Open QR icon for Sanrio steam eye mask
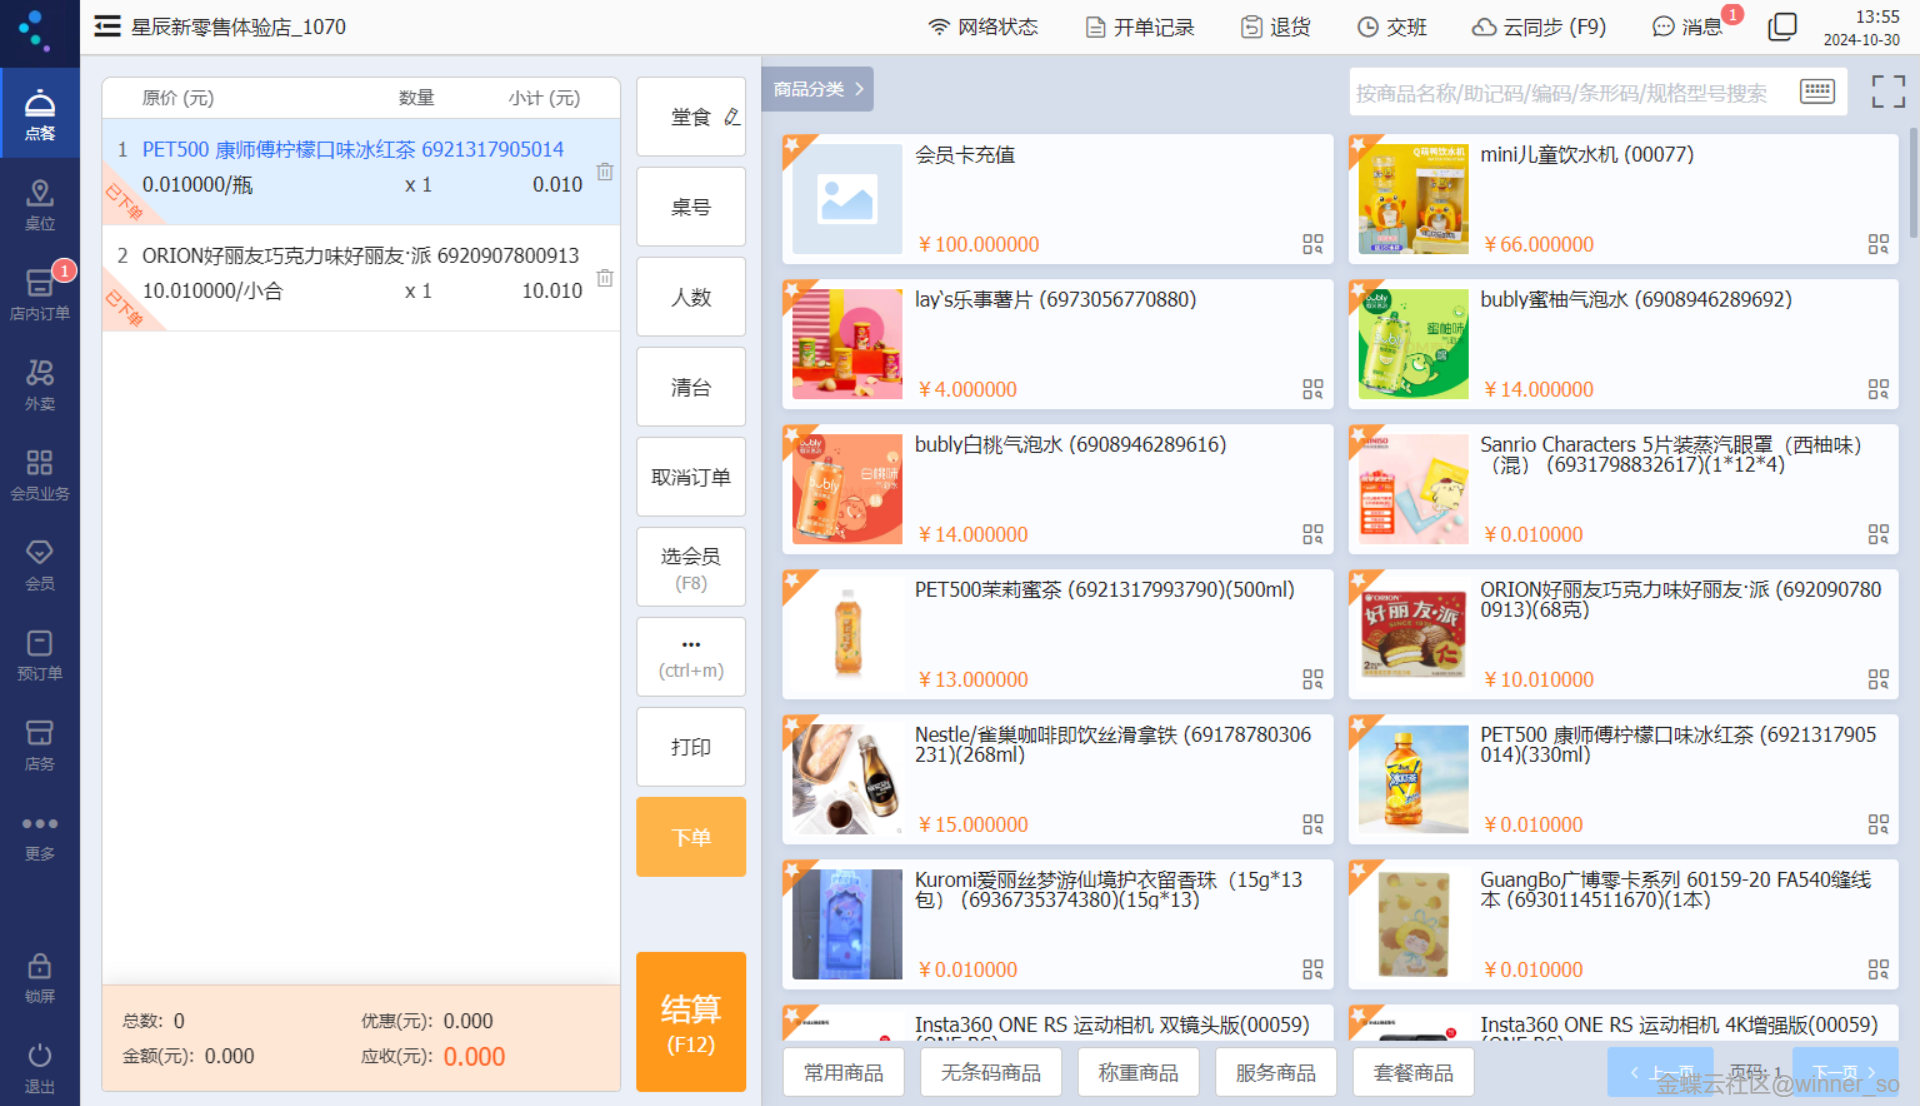This screenshot has height=1106, width=1920. pyautogui.click(x=1878, y=534)
